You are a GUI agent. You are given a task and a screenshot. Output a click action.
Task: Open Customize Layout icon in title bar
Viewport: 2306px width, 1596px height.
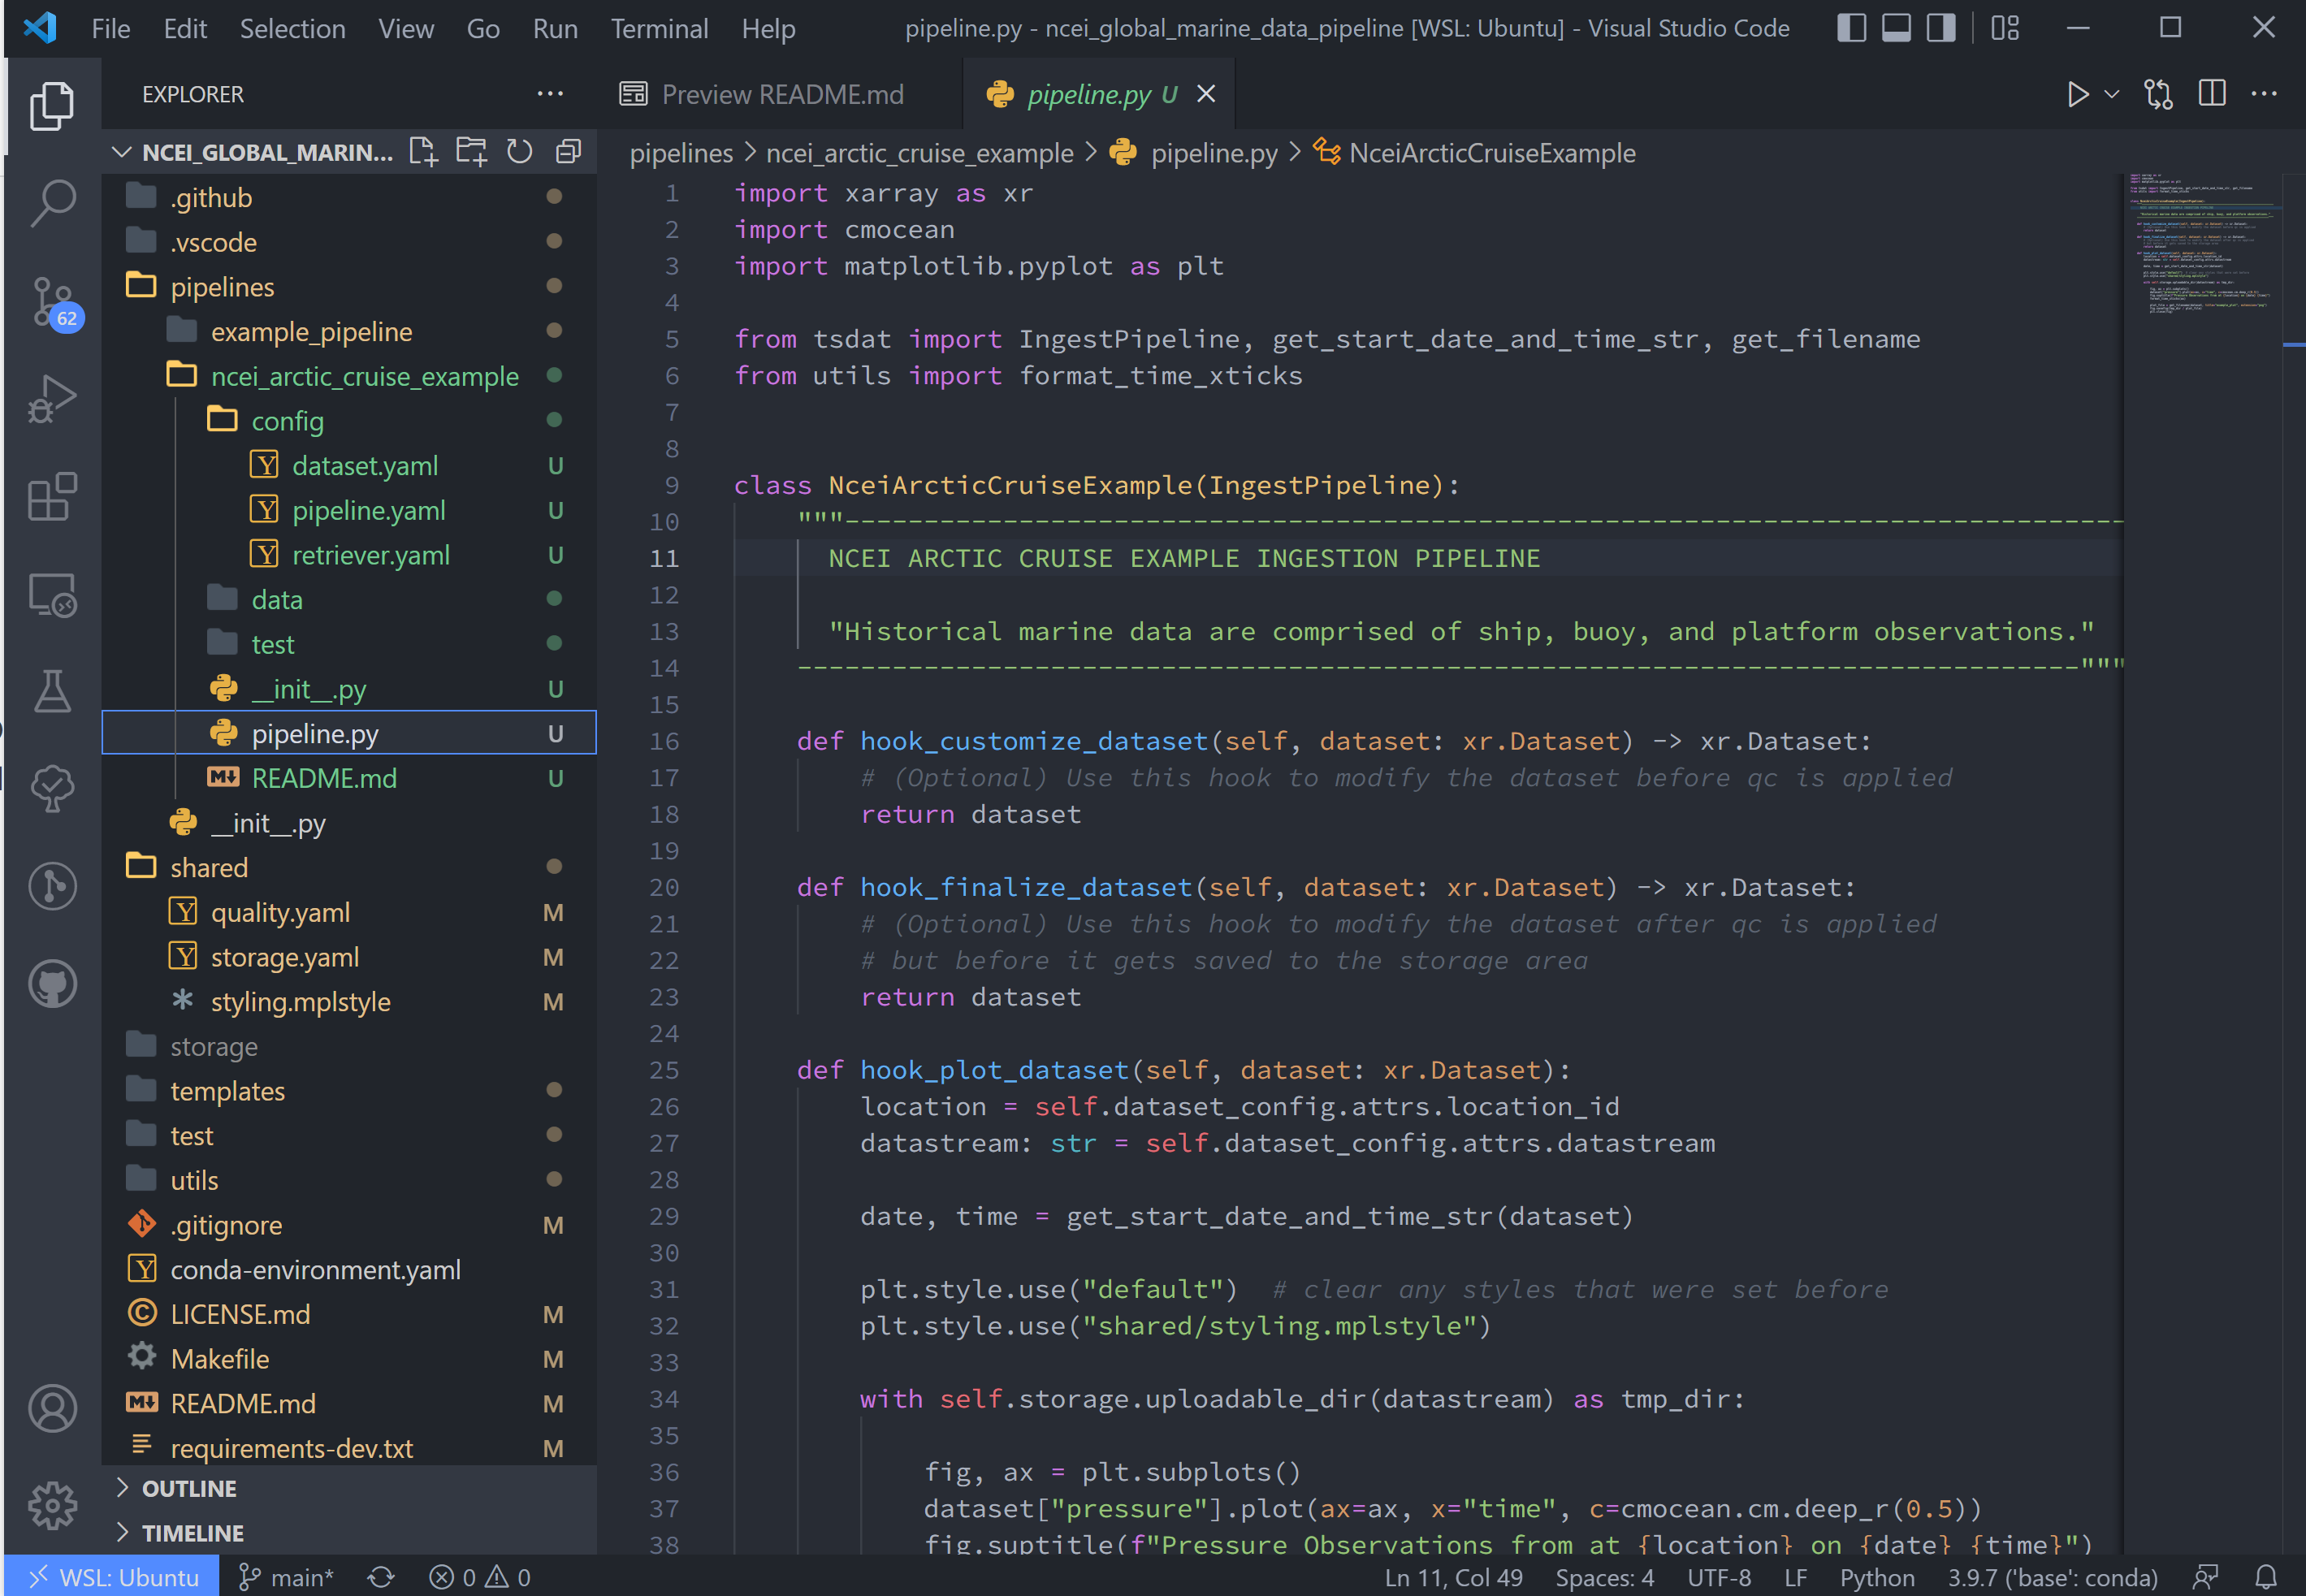pos(2005,28)
